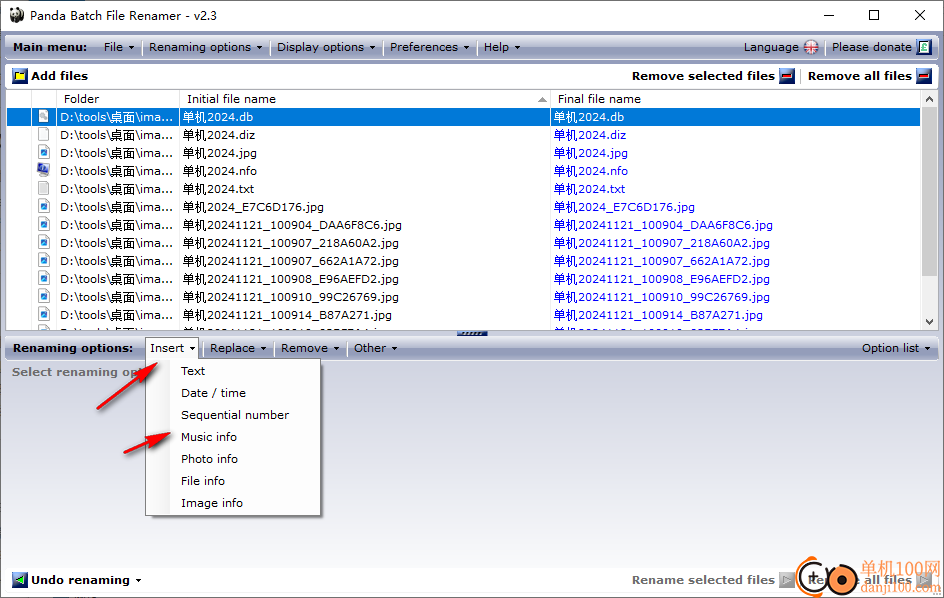
Task: Open Renaming options in main menu bar
Action: [x=206, y=47]
